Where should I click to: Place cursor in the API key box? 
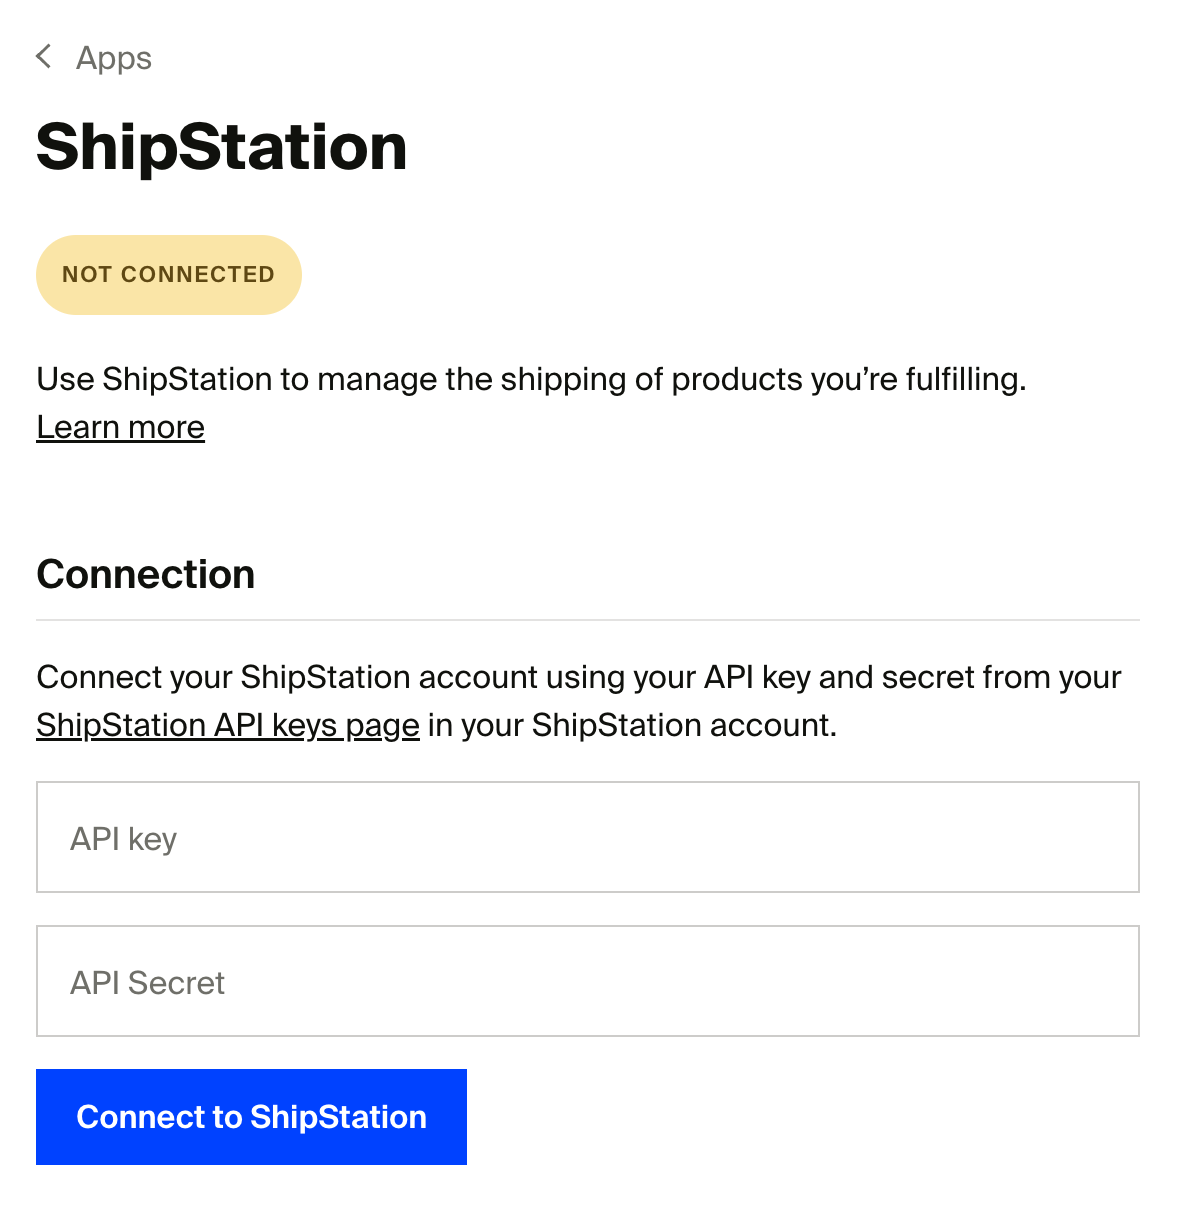[x=588, y=837]
